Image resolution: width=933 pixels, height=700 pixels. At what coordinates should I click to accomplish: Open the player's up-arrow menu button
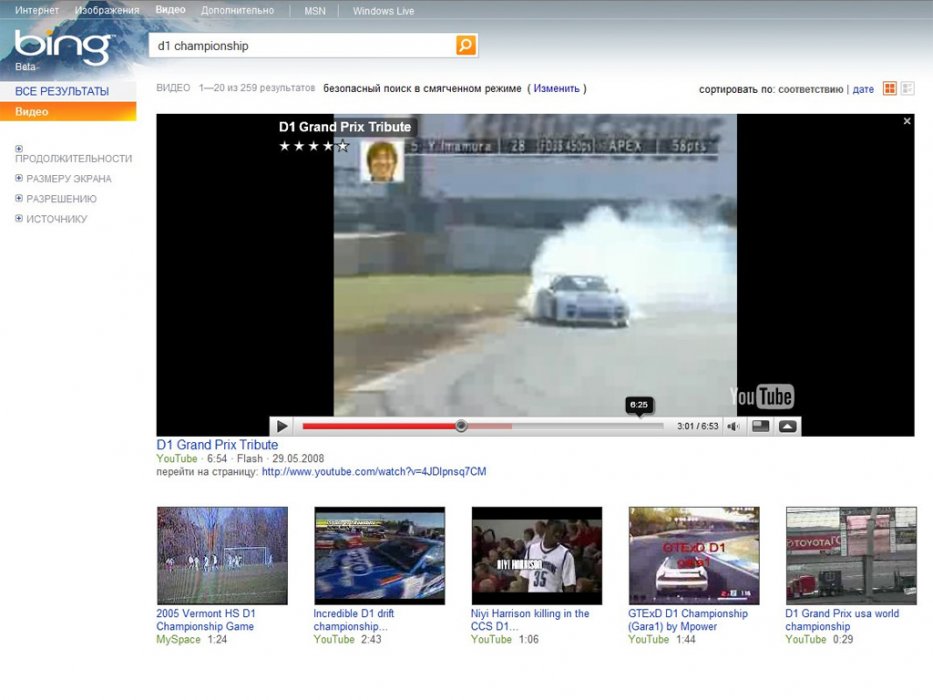[787, 426]
